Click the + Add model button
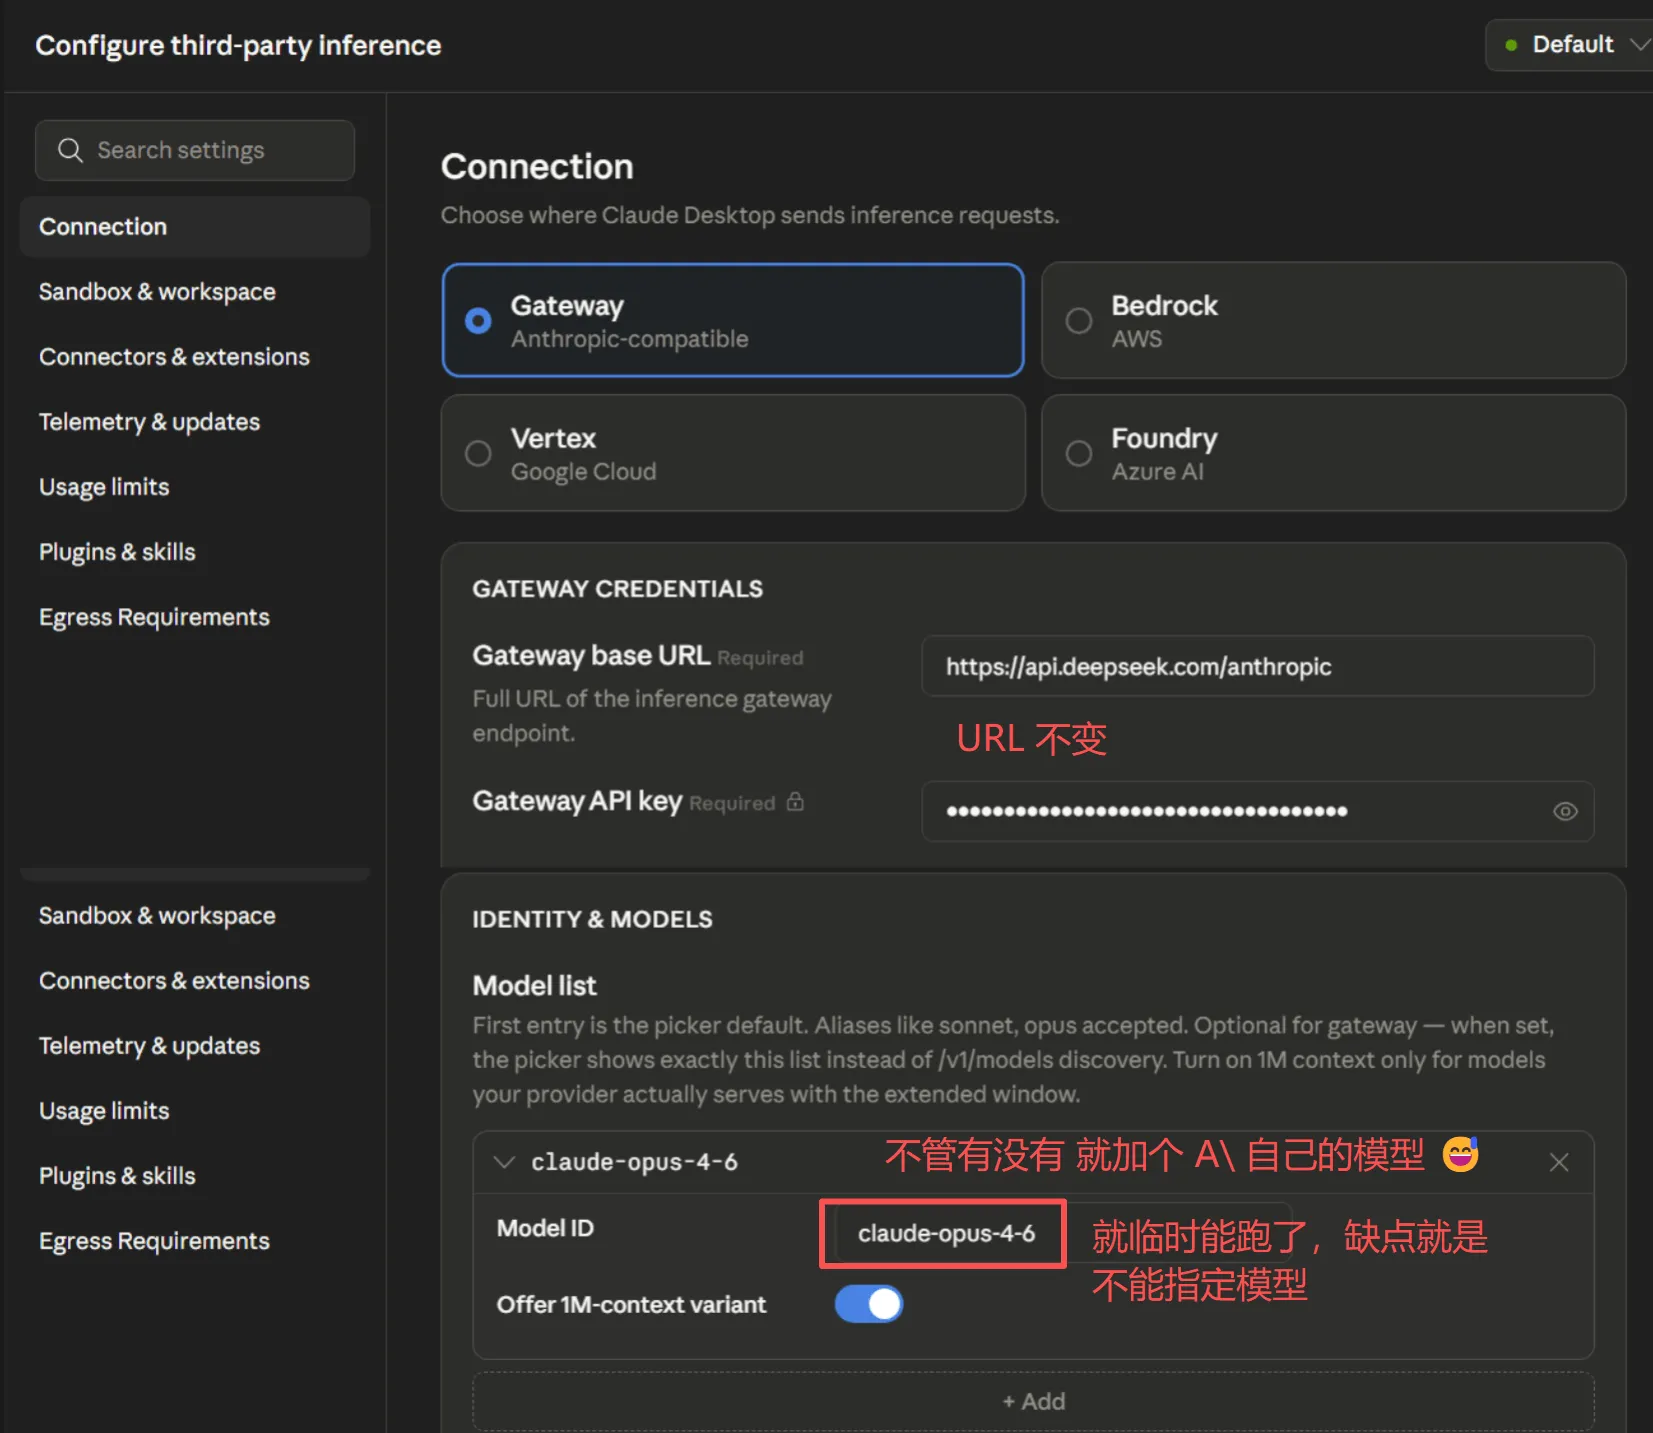 pos(1033,1401)
